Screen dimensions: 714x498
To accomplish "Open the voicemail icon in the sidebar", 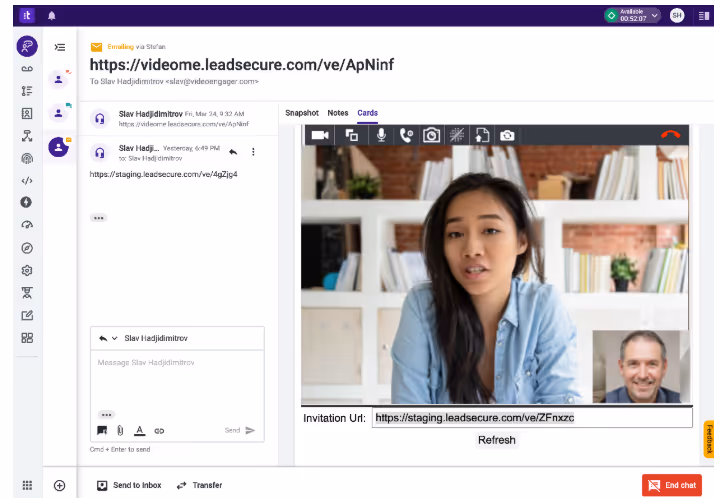I will (x=27, y=69).
